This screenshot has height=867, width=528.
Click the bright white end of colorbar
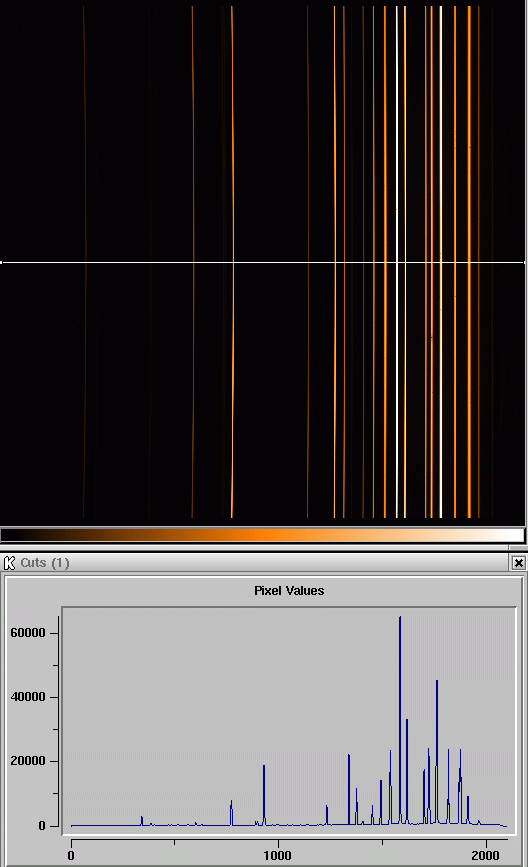tap(511, 535)
